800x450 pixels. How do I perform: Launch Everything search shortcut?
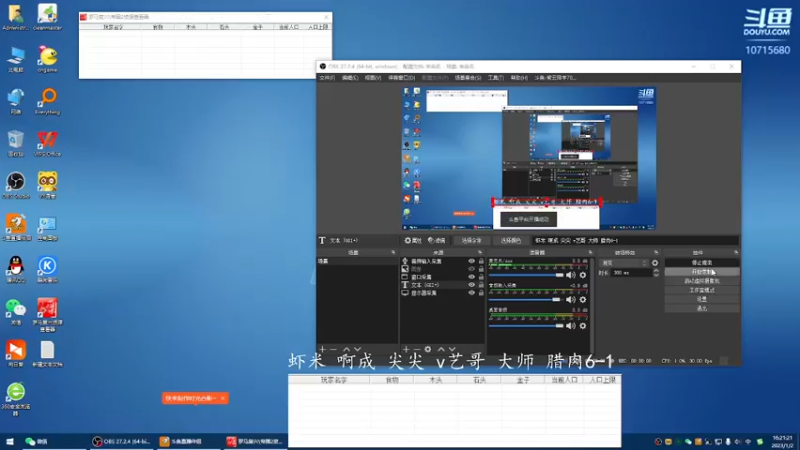pyautogui.click(x=47, y=101)
